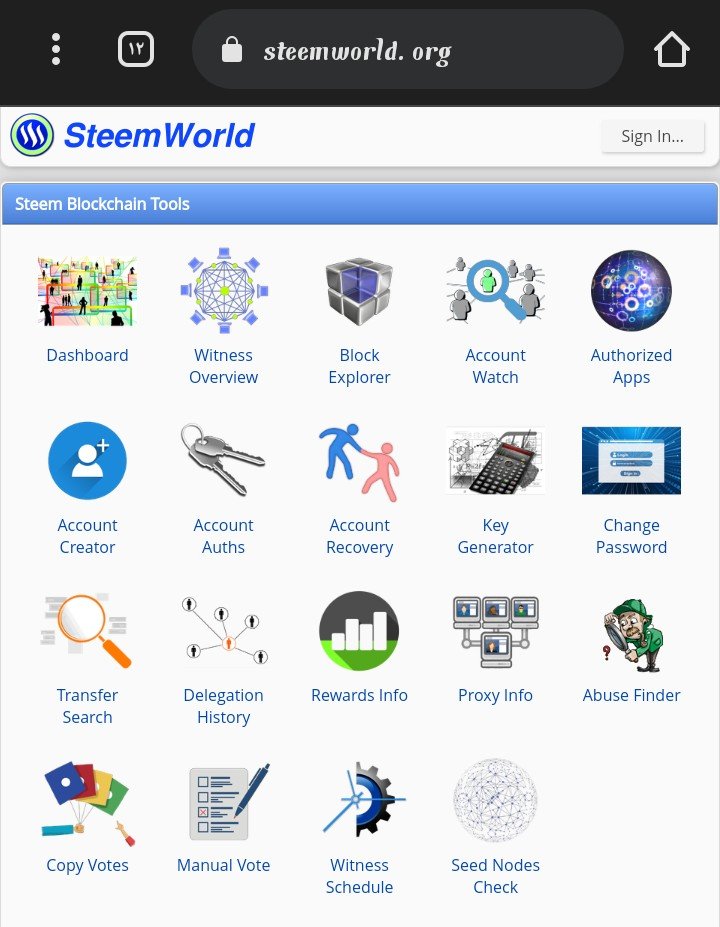Follow the Manual Vote text link
Image resolution: width=720 pixels, height=927 pixels.
223,866
